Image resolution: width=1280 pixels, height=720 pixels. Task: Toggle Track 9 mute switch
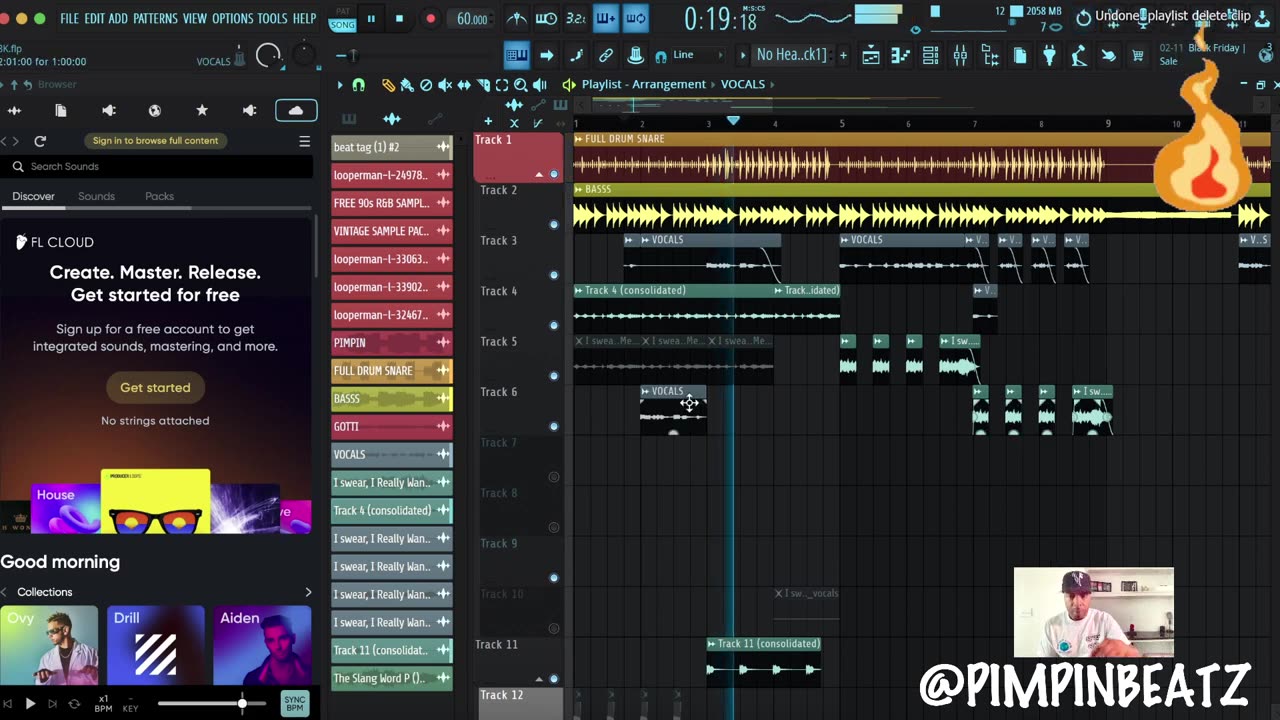(554, 578)
